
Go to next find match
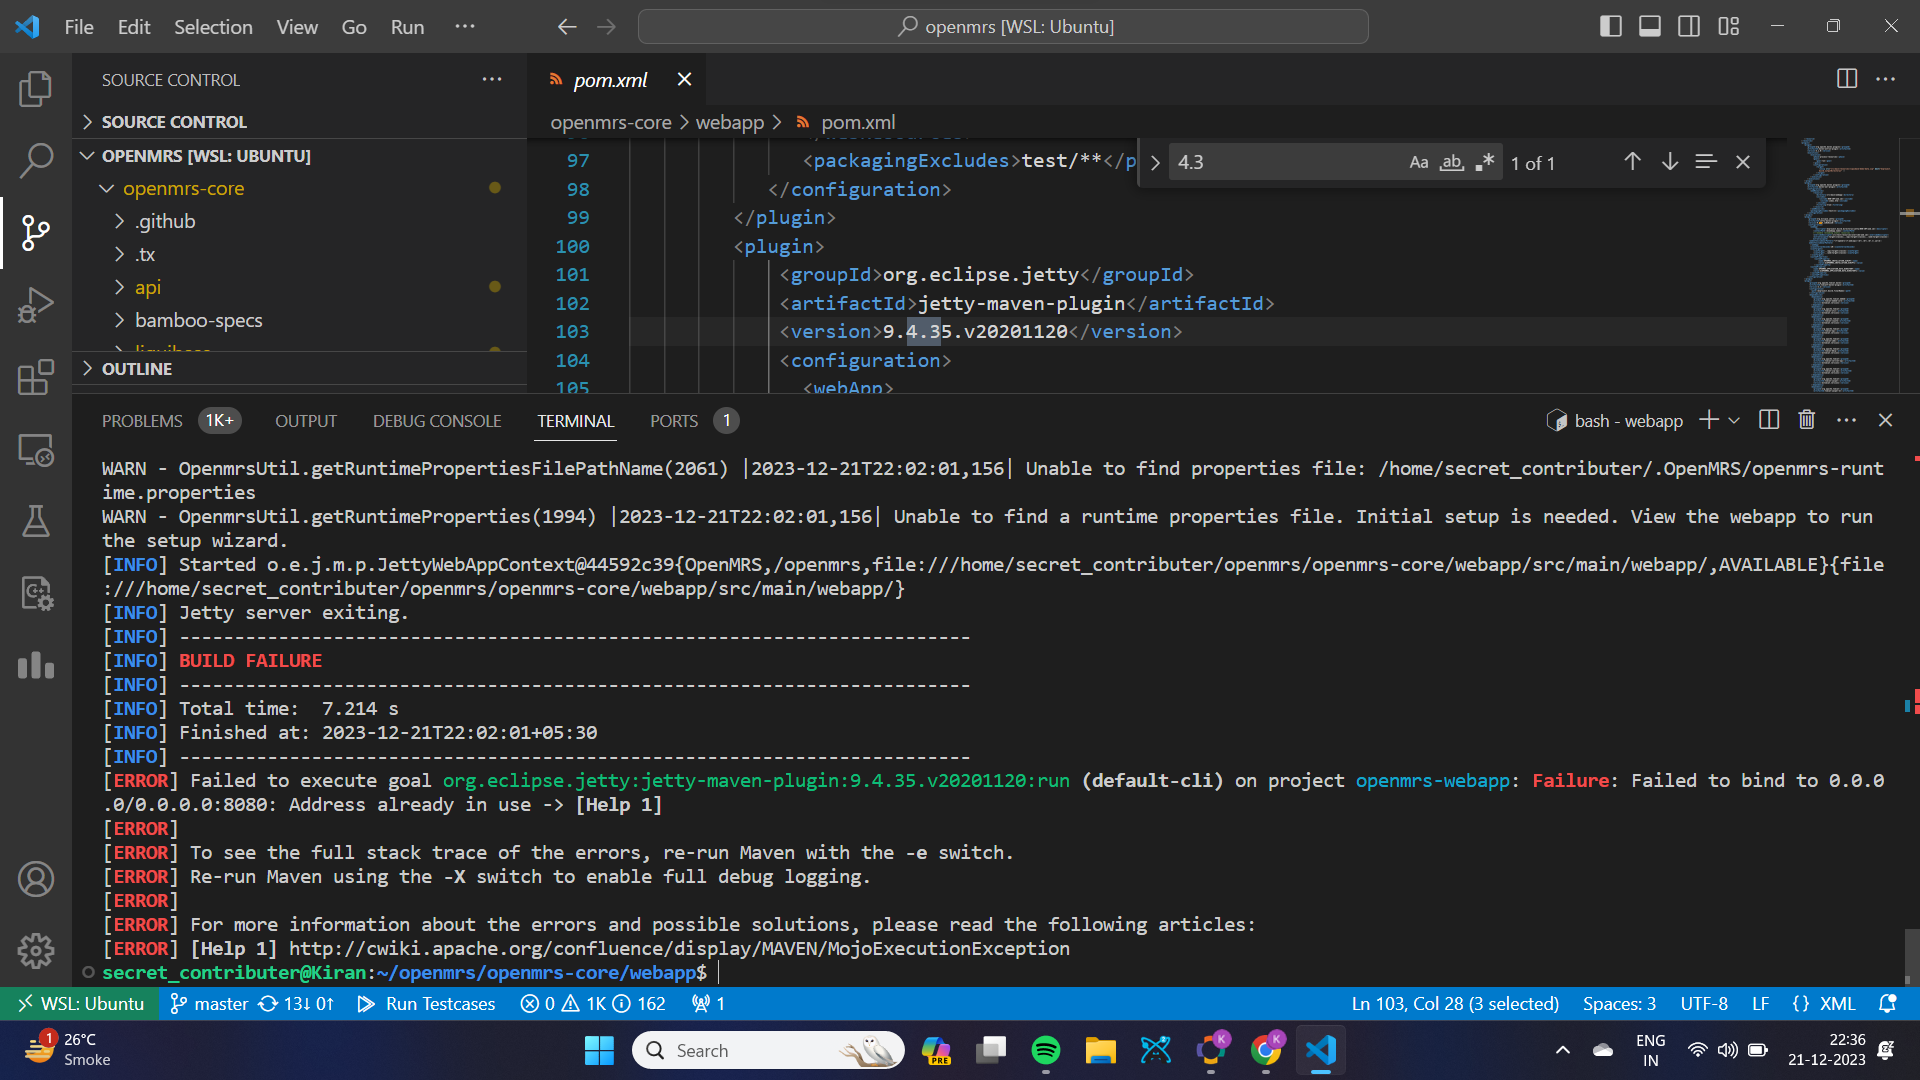click(1670, 162)
